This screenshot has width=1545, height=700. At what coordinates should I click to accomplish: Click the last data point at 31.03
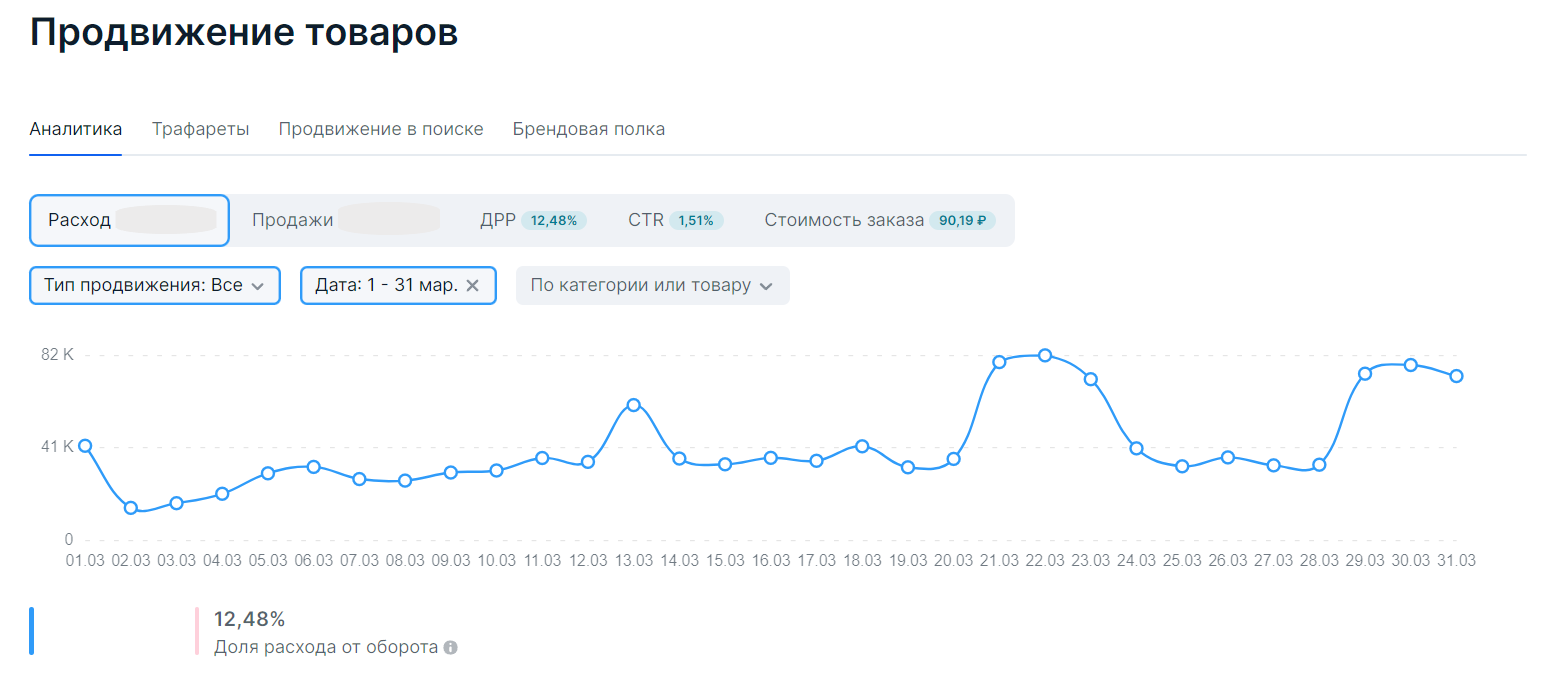coord(1457,376)
